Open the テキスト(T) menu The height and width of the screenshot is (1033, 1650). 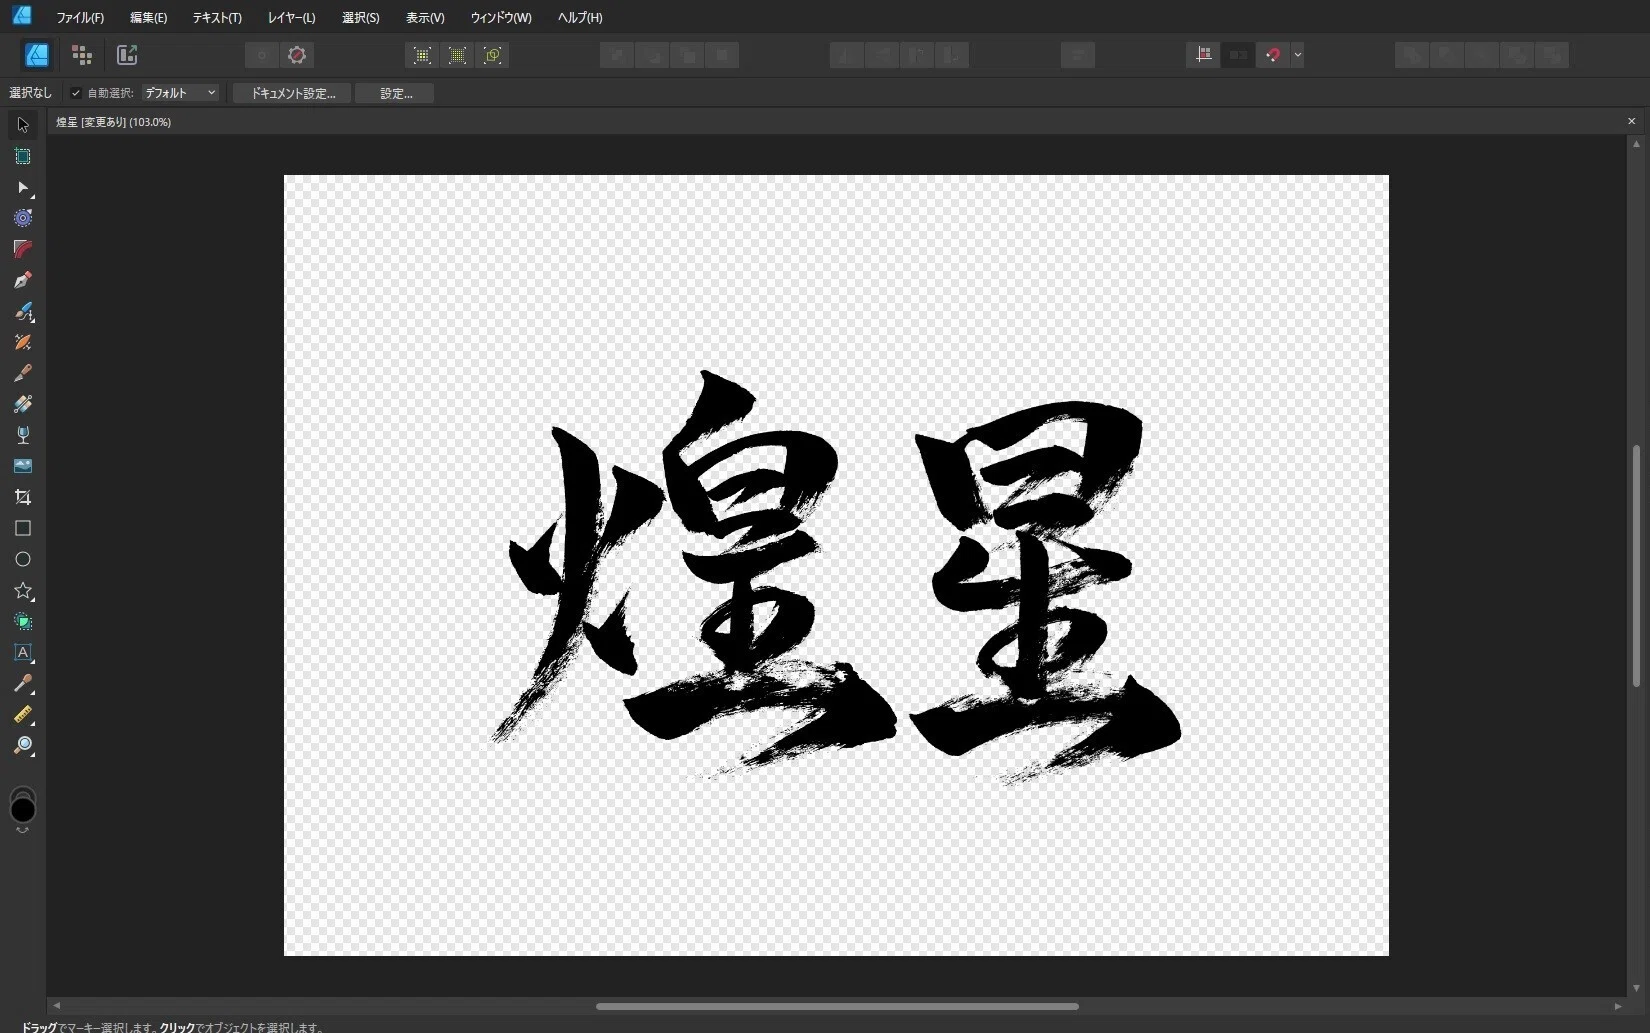pos(217,17)
